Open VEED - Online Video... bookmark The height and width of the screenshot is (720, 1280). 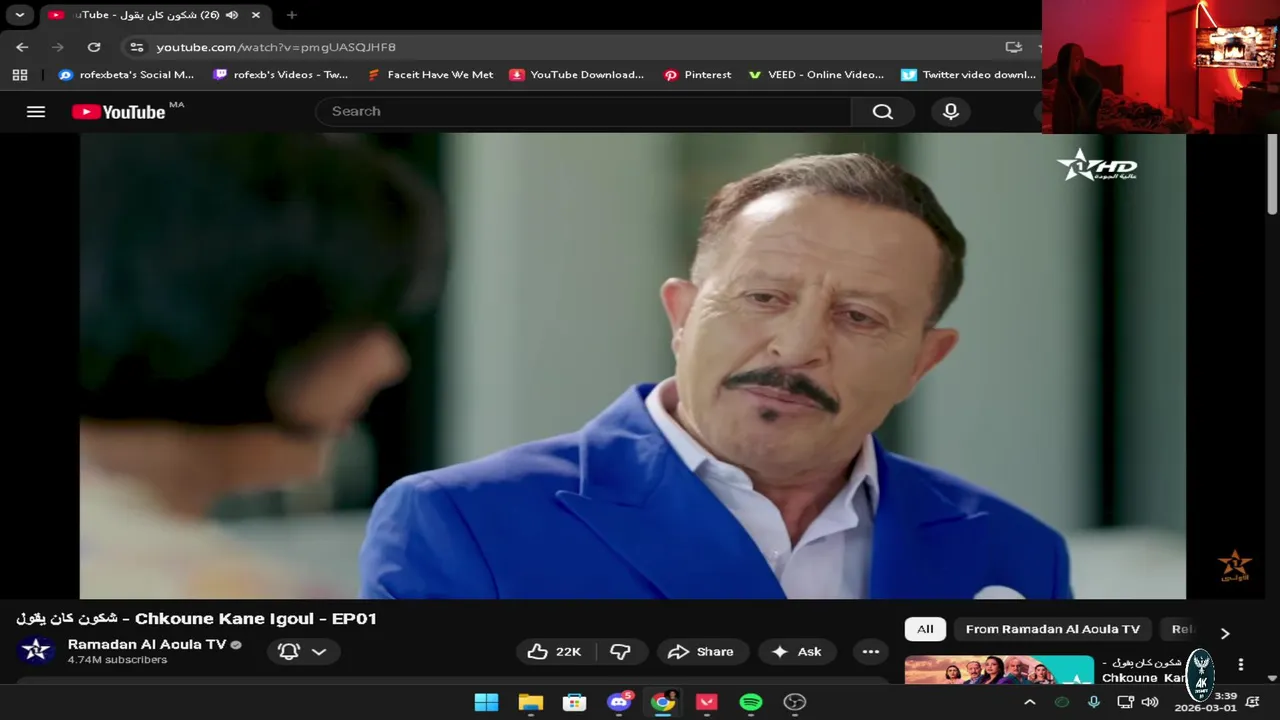point(816,75)
